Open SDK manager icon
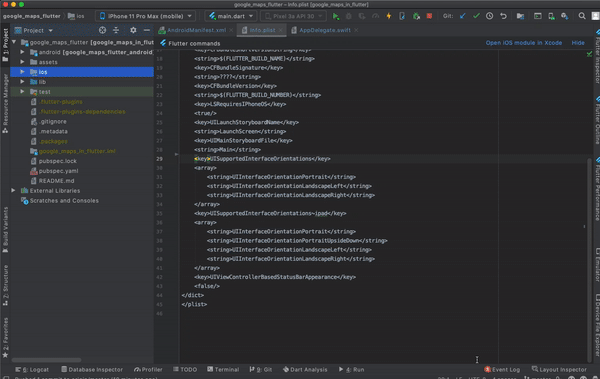The height and width of the screenshot is (379, 600). coord(564,16)
